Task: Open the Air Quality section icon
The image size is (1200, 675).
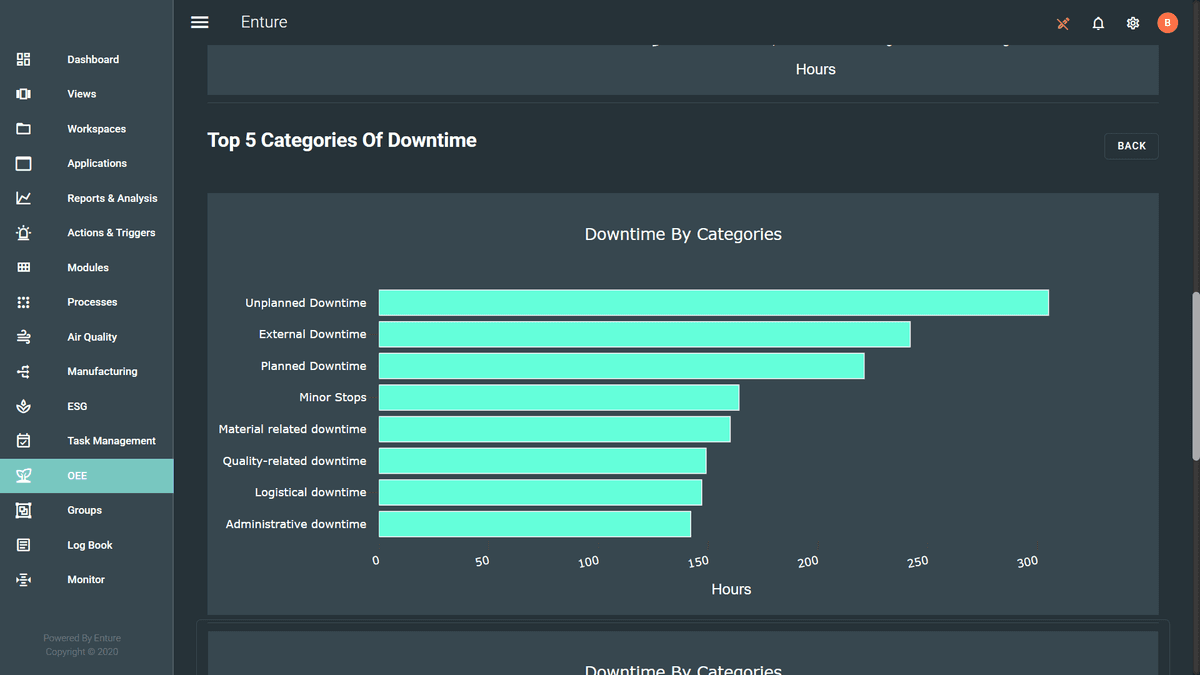Action: (23, 336)
